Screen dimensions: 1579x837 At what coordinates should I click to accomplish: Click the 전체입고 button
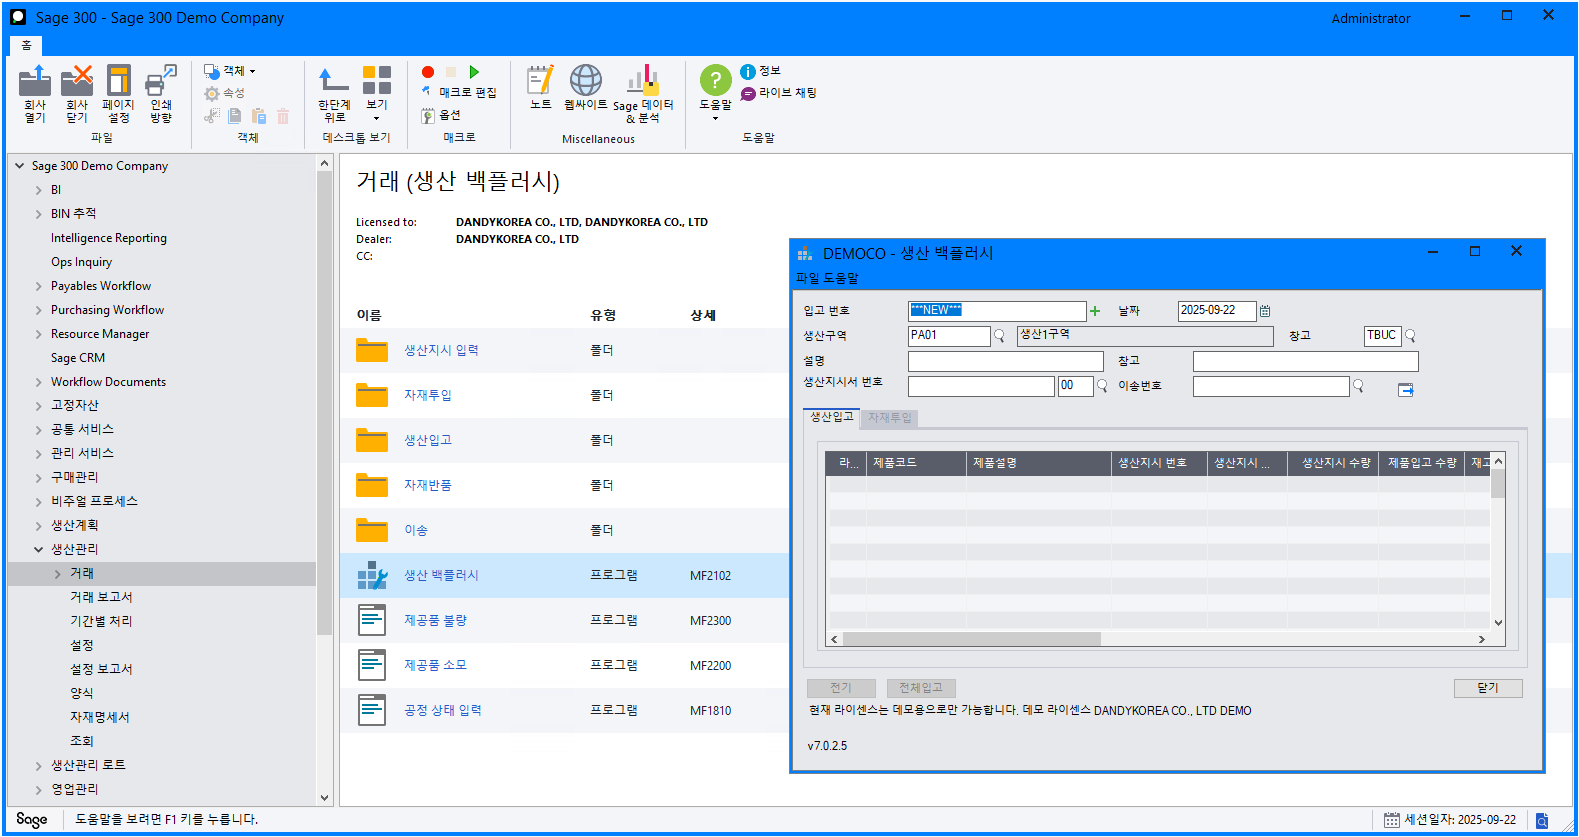click(x=921, y=688)
